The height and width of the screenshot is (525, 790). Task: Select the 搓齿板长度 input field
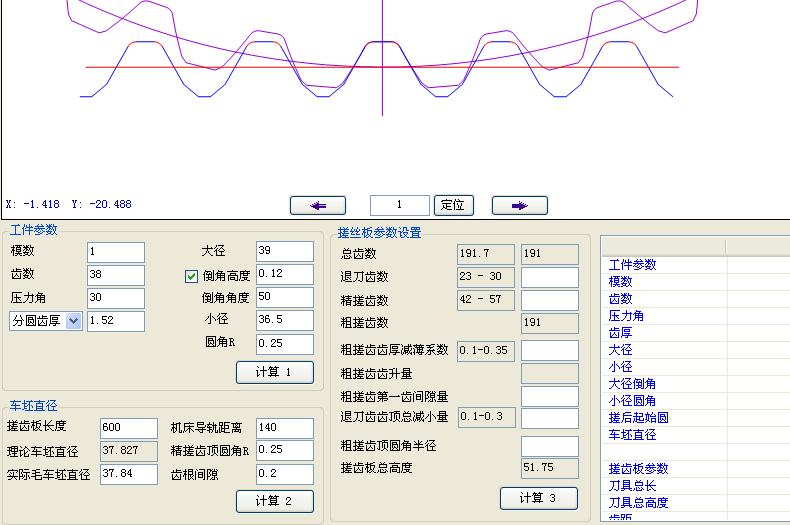pos(129,428)
